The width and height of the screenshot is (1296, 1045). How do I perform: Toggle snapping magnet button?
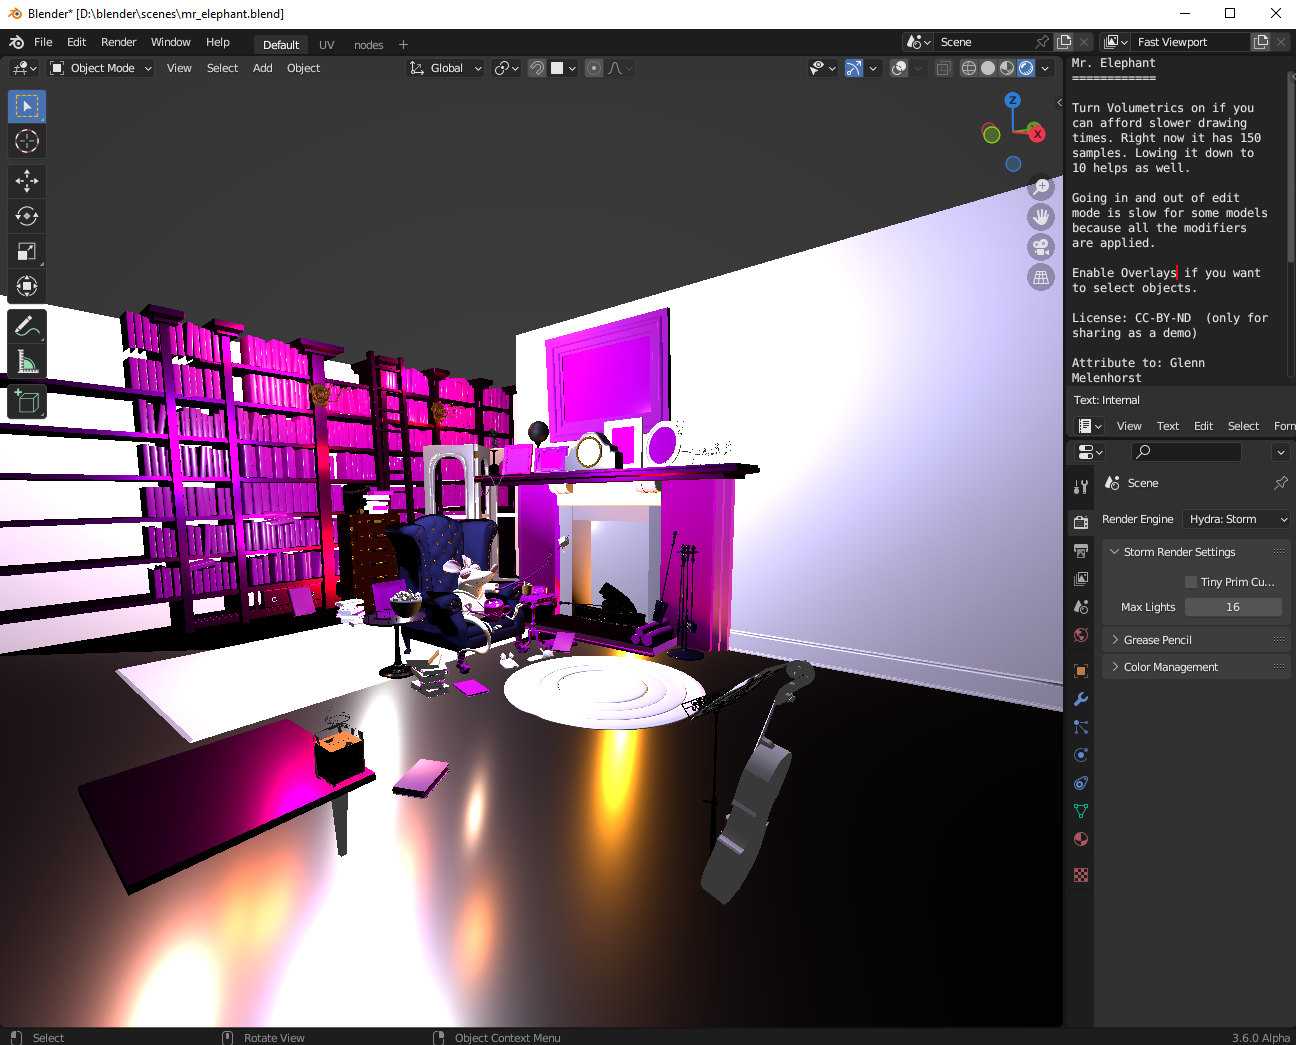(537, 68)
